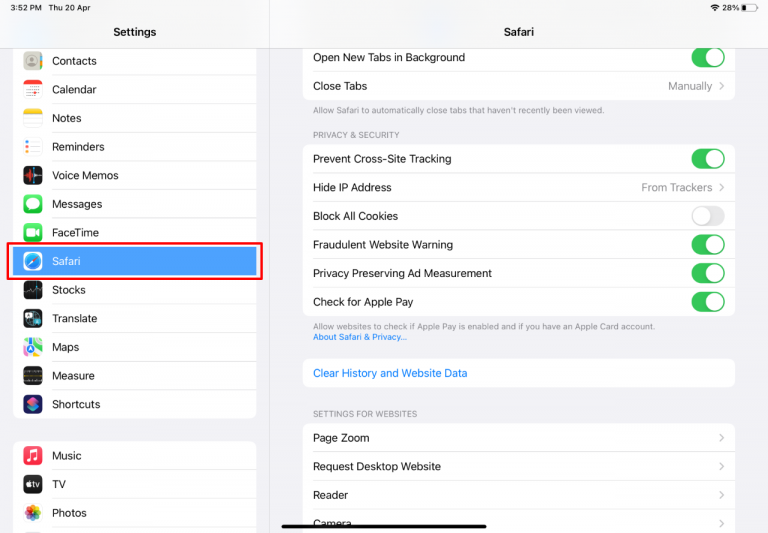Open Translate in the settings sidebar

coord(134,319)
